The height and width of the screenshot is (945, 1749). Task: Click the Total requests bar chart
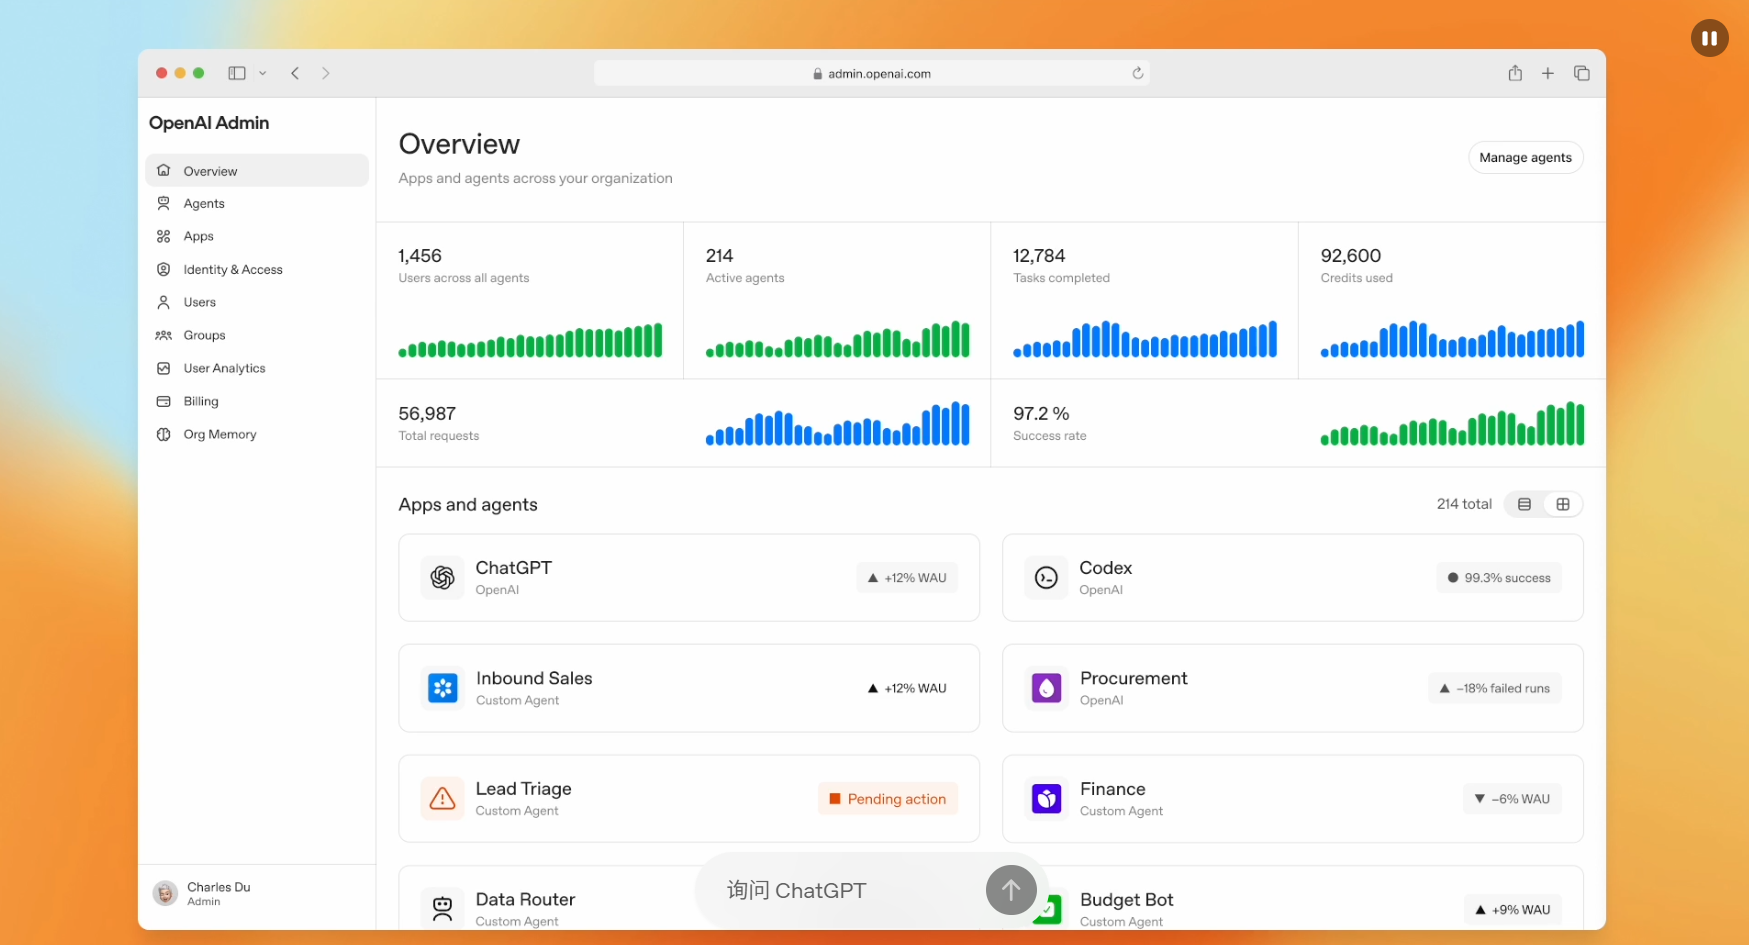point(837,424)
